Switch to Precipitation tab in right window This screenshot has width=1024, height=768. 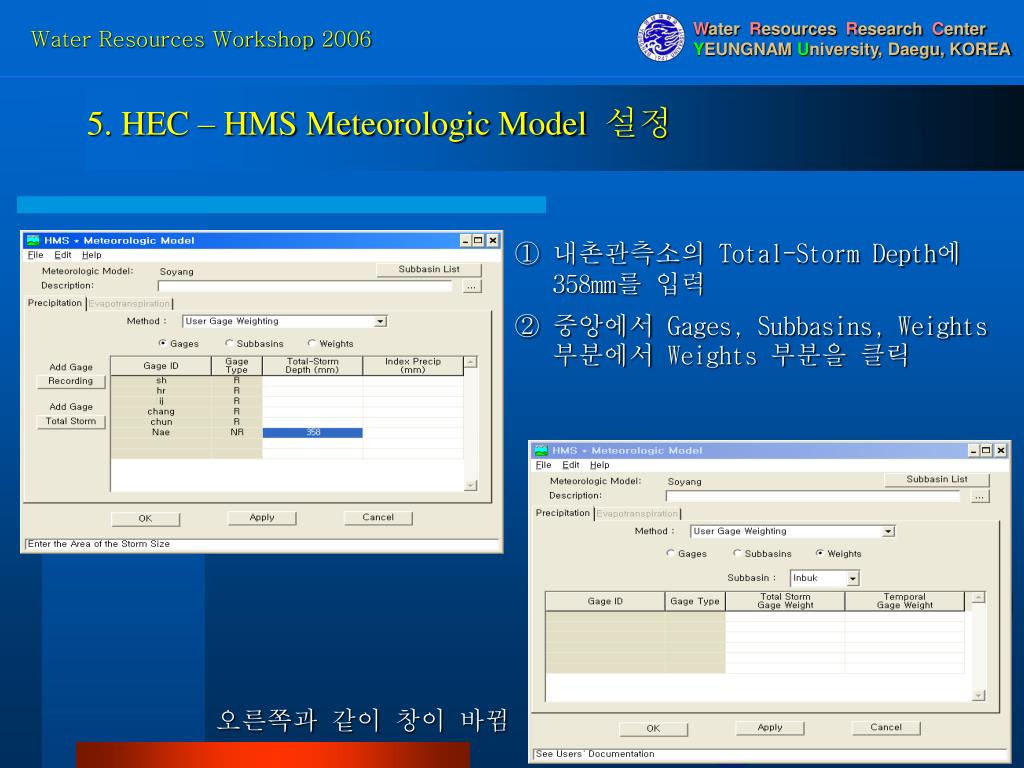click(x=563, y=513)
